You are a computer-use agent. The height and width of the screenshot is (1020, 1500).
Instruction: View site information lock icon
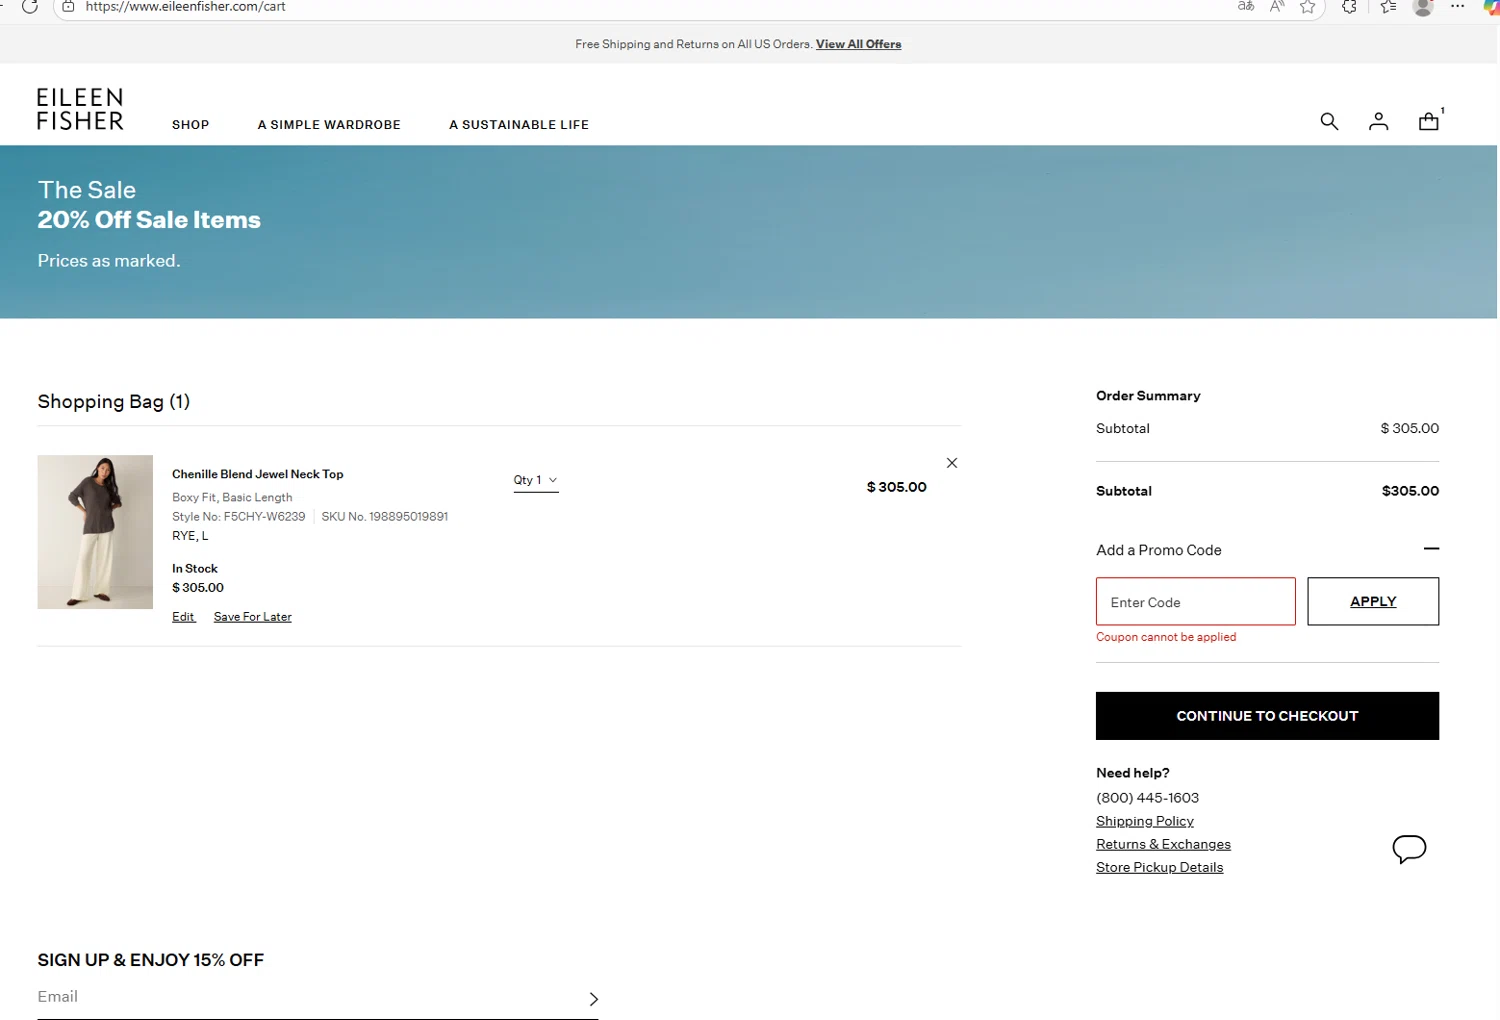point(68,7)
